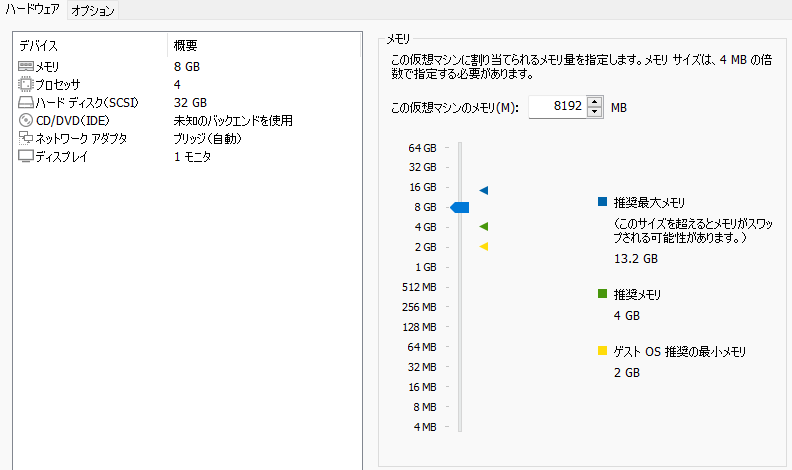Click the MB unit label beside the field
This screenshot has width=792, height=470.
(619, 108)
